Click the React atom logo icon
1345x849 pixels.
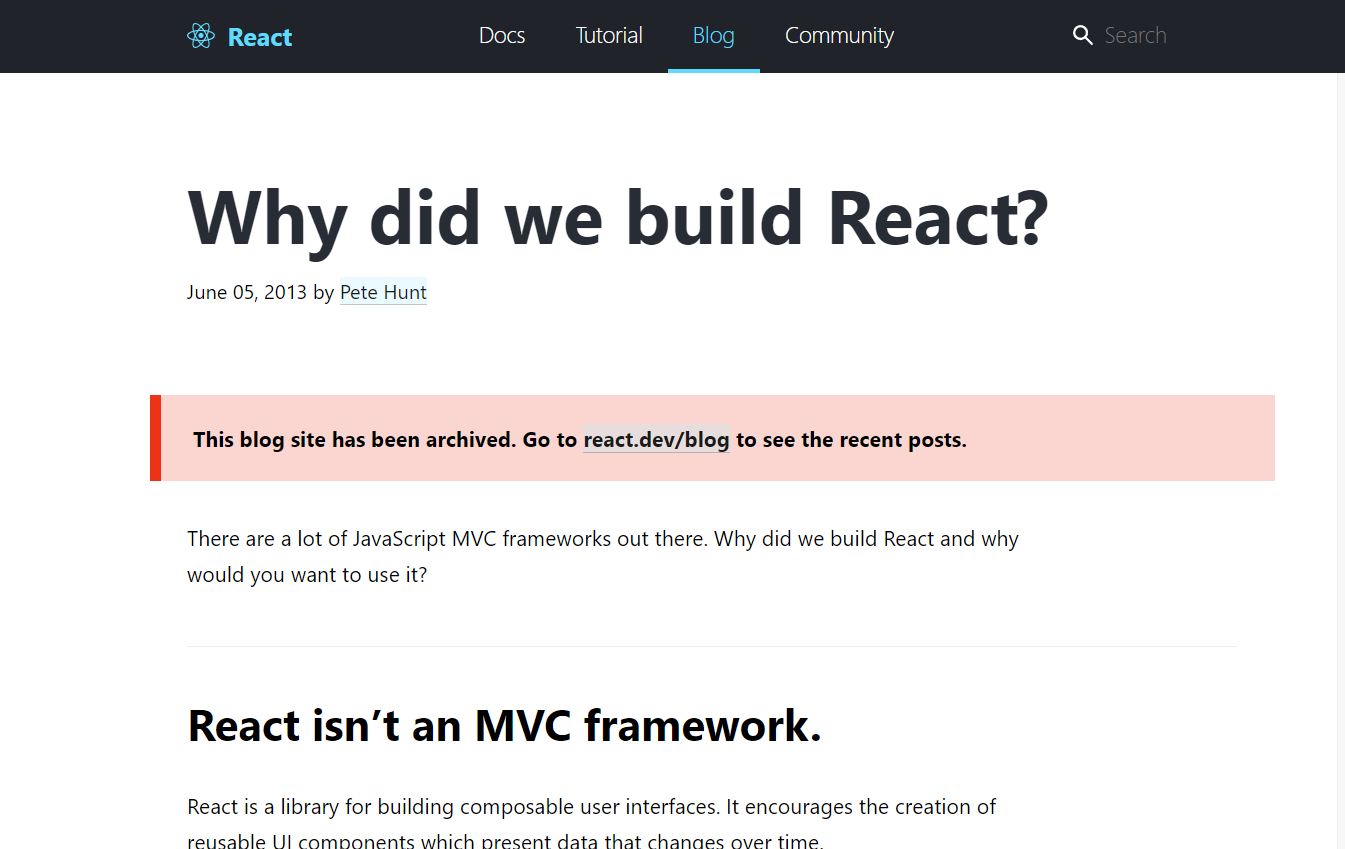(x=201, y=36)
